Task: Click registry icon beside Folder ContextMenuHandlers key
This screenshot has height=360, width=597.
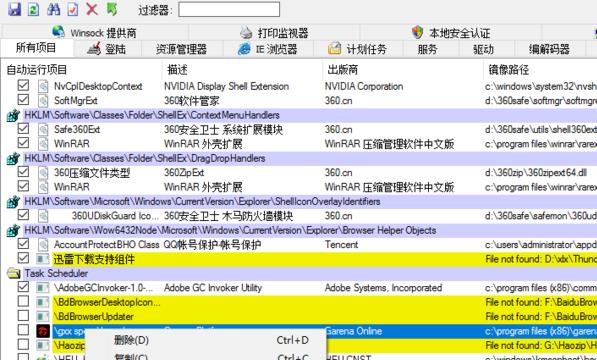Action: pyautogui.click(x=13, y=115)
